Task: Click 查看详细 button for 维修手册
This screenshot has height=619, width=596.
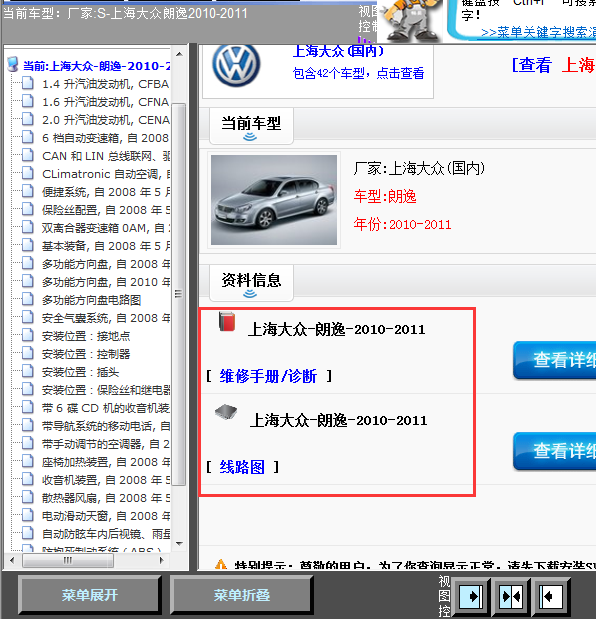Action: tap(555, 360)
